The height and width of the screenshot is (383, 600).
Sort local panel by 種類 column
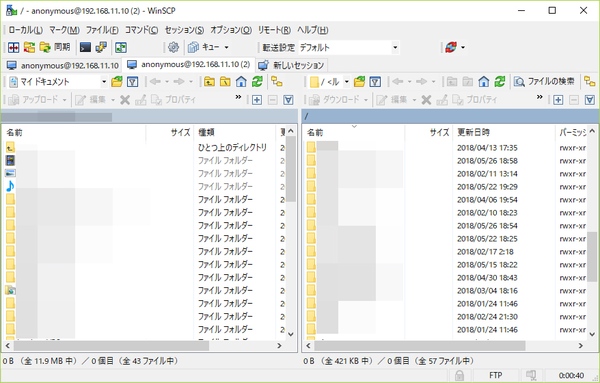[x=235, y=132]
